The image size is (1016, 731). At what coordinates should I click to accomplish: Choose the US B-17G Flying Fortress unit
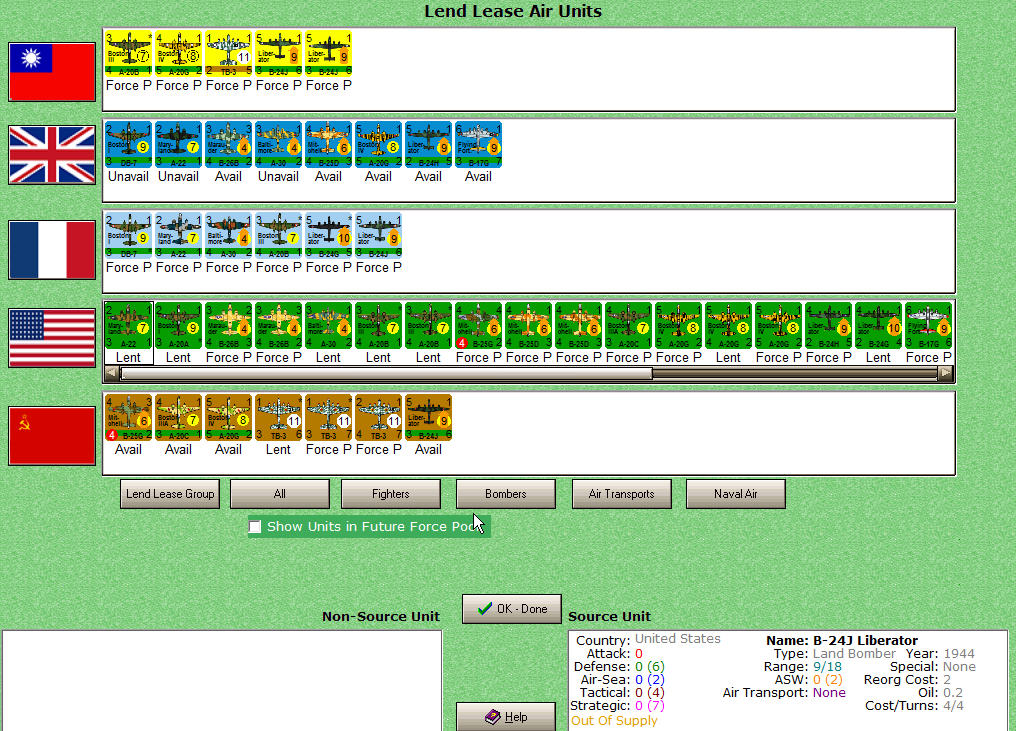coord(928,326)
